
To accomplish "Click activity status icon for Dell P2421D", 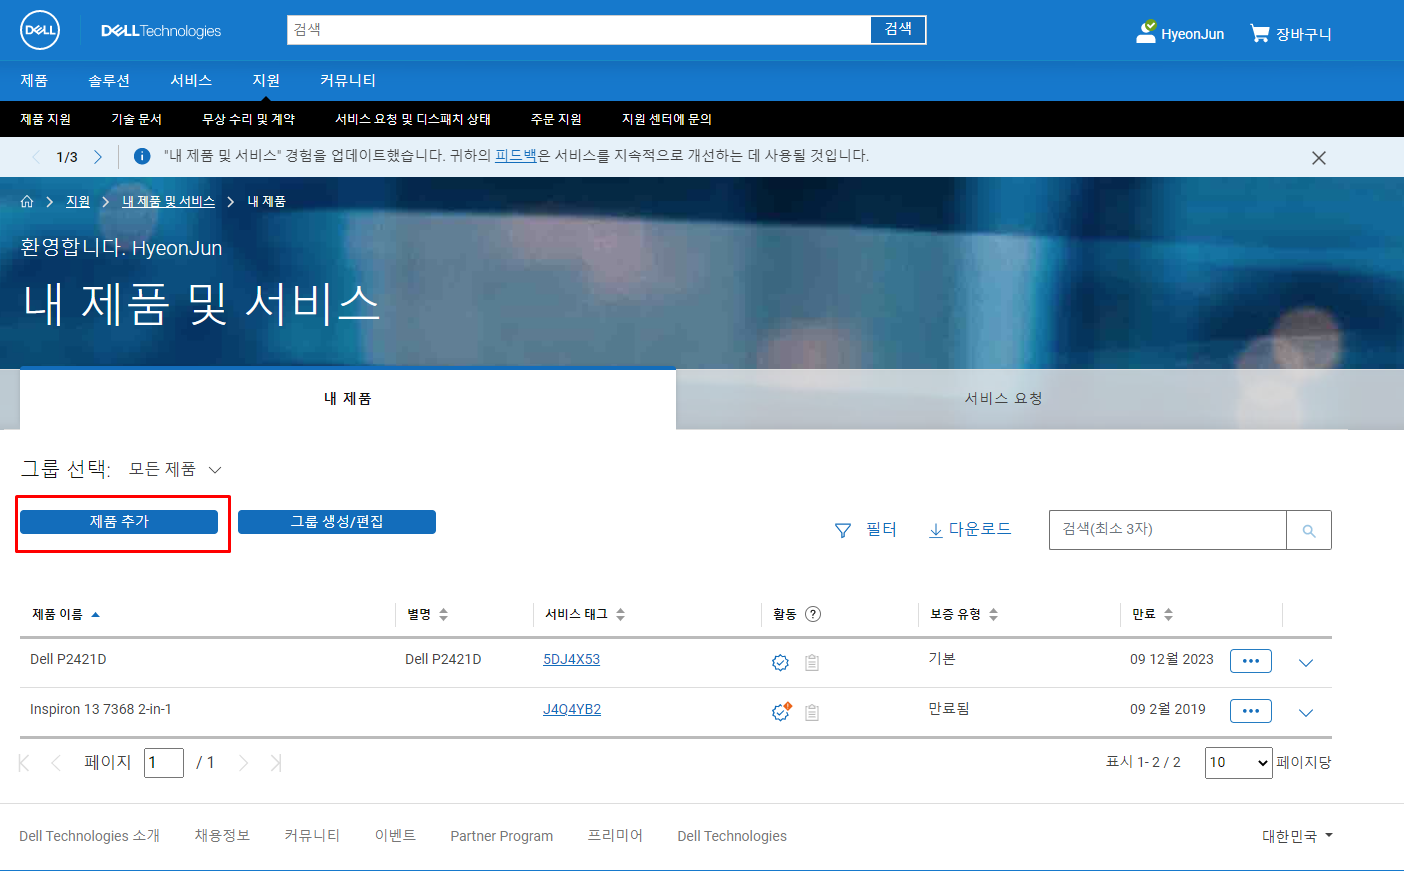I will point(781,662).
